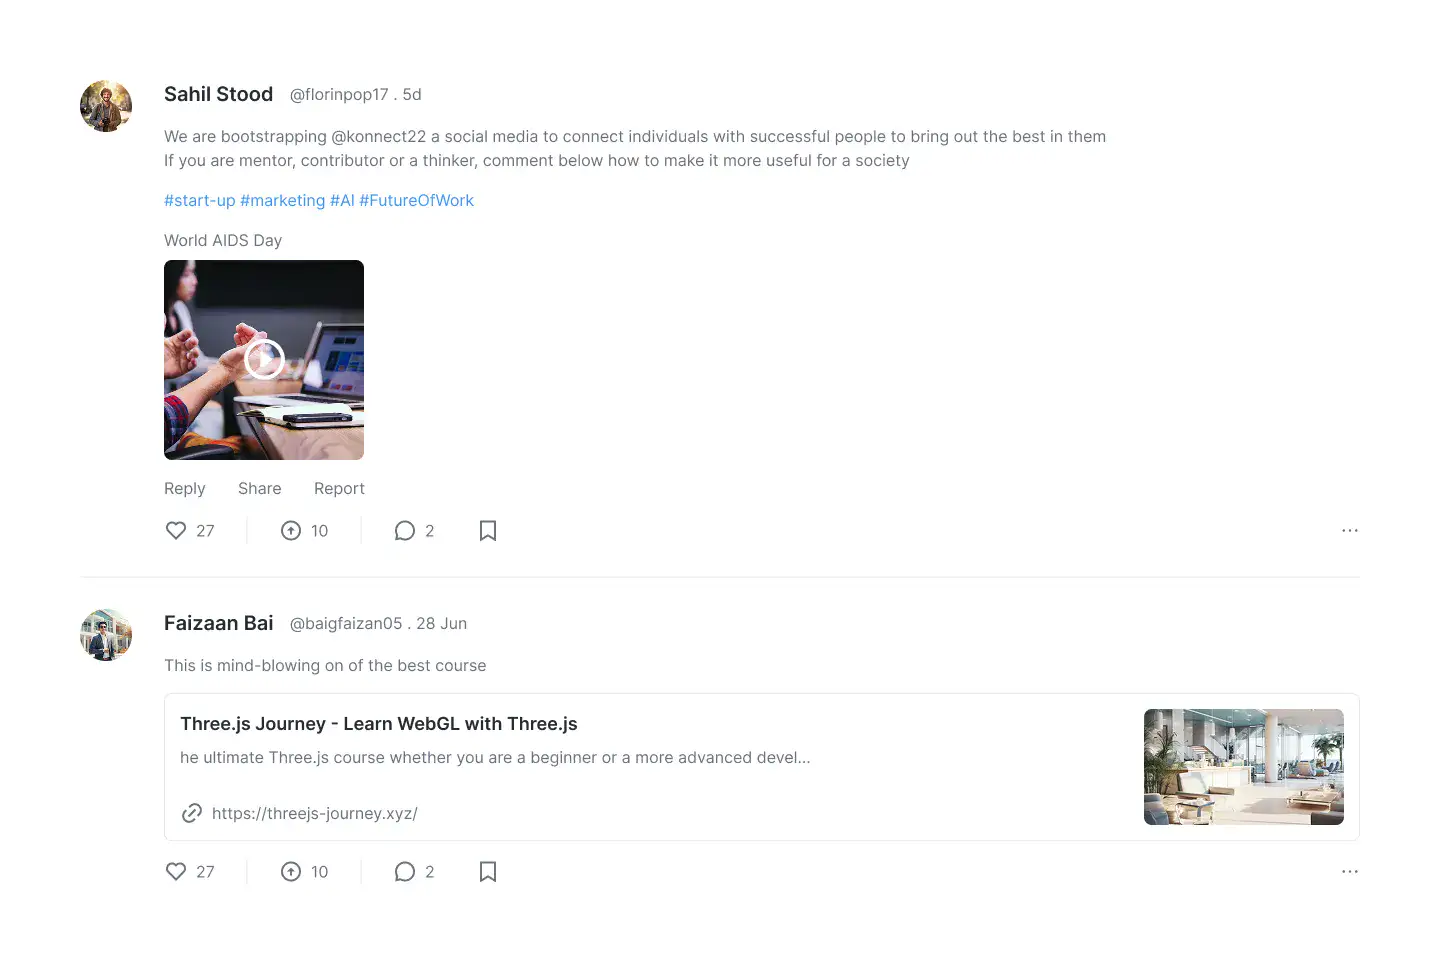Bookmark Faizaan Bai's post
Viewport: 1440px width, 966px height.
coord(488,872)
